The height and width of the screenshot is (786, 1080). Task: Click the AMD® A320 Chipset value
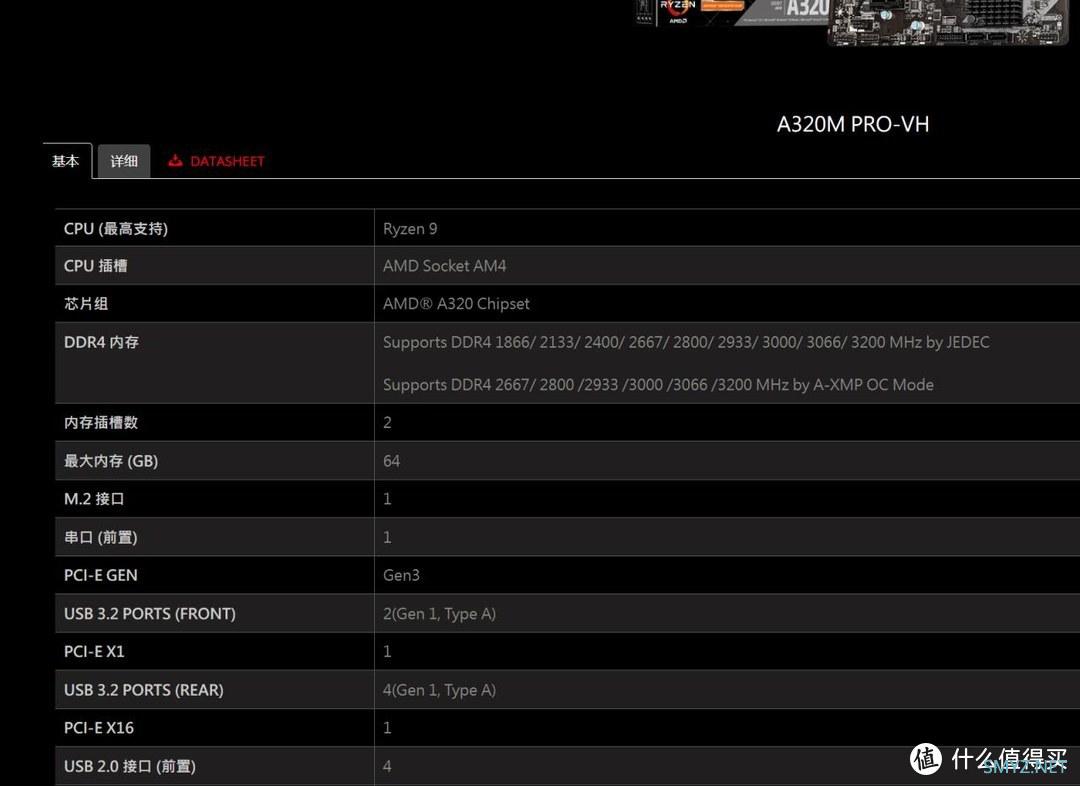(x=456, y=304)
